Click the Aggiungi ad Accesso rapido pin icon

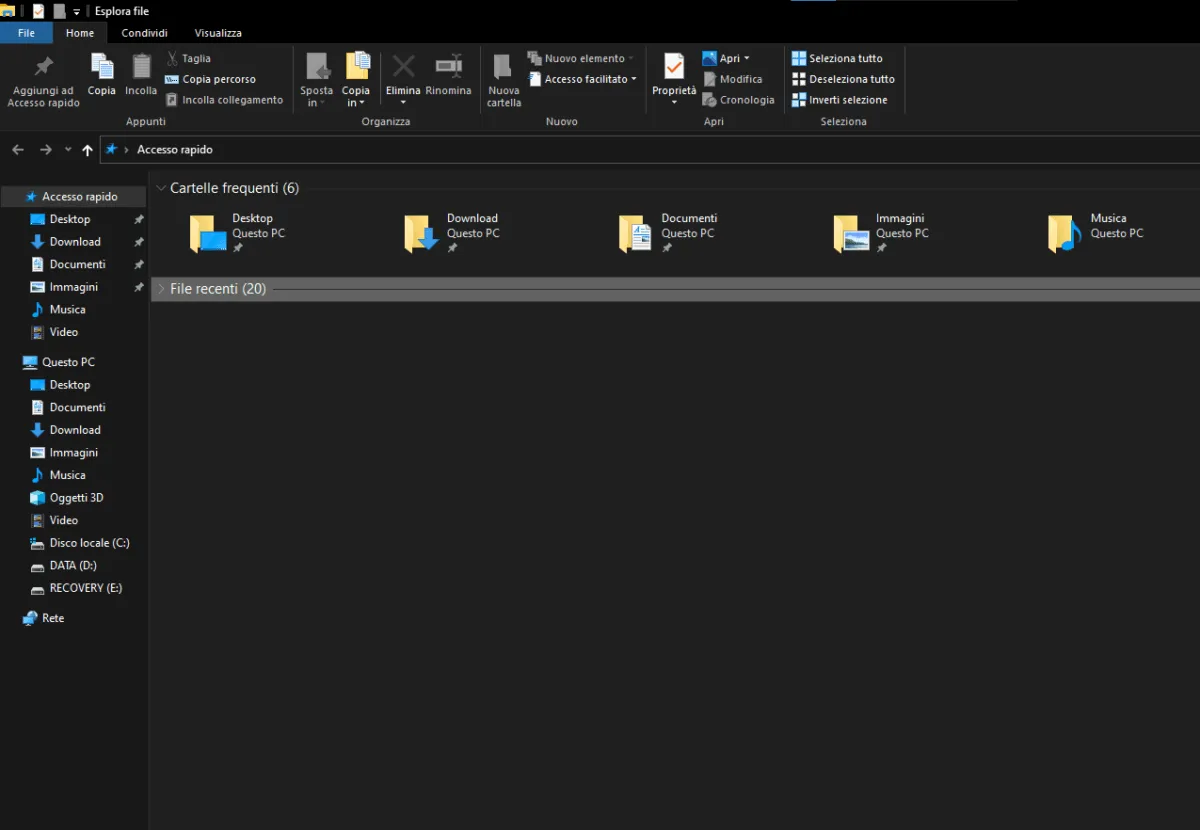pyautogui.click(x=44, y=67)
